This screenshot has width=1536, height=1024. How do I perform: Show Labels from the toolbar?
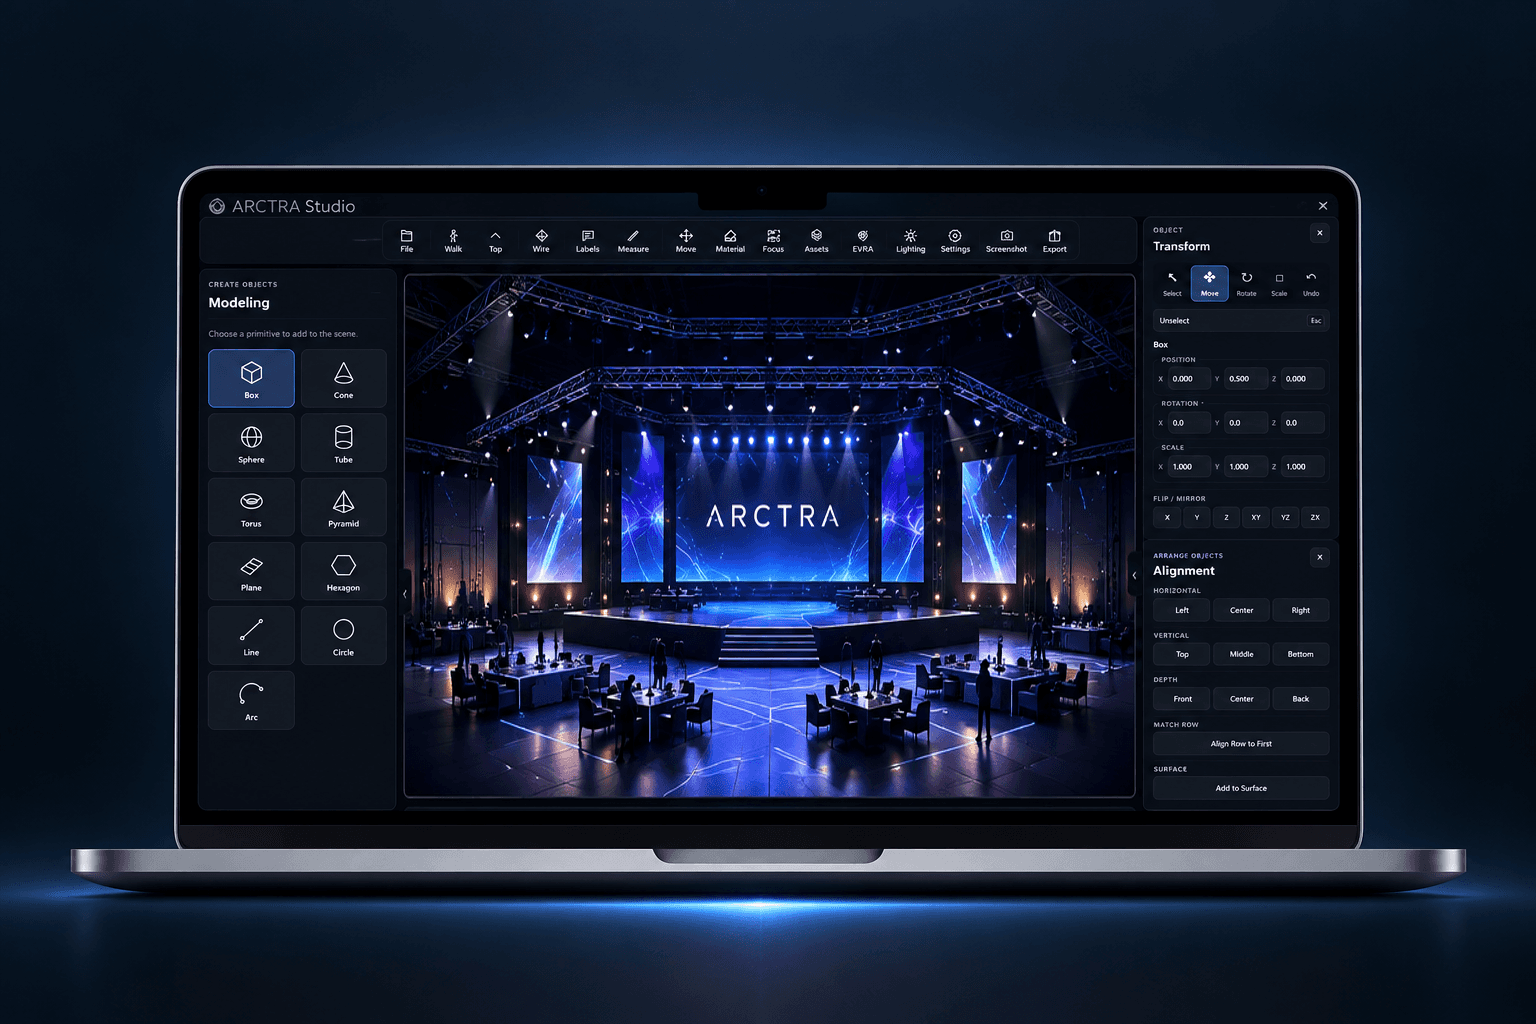[x=587, y=241]
